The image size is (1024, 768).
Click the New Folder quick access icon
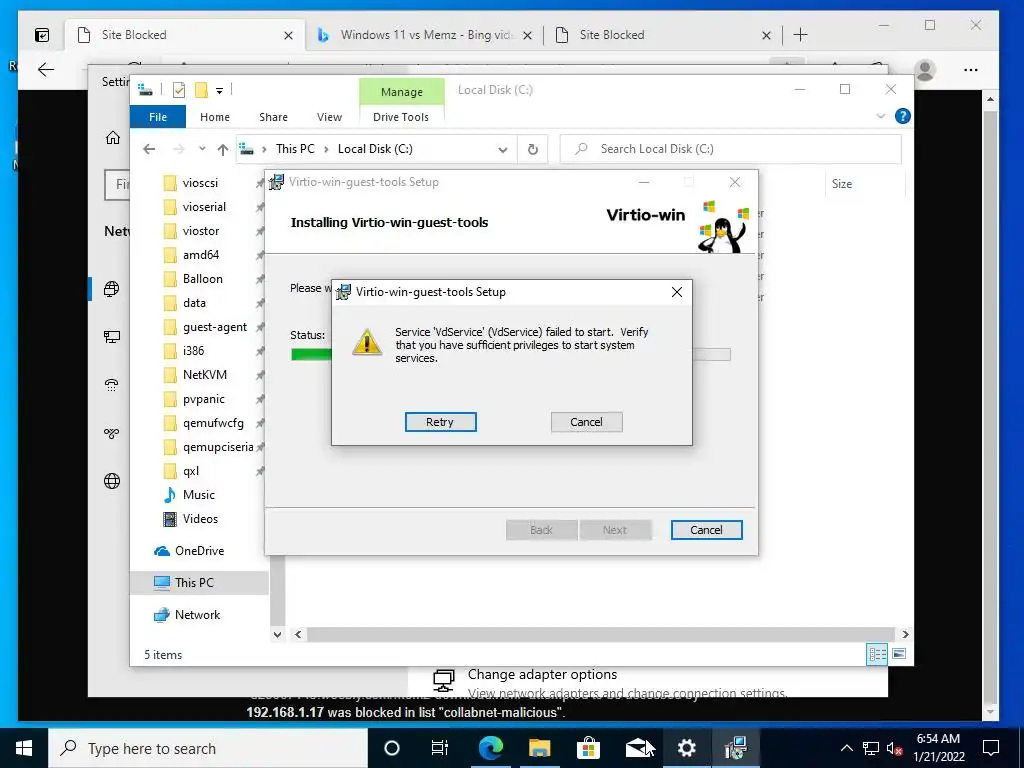[201, 90]
